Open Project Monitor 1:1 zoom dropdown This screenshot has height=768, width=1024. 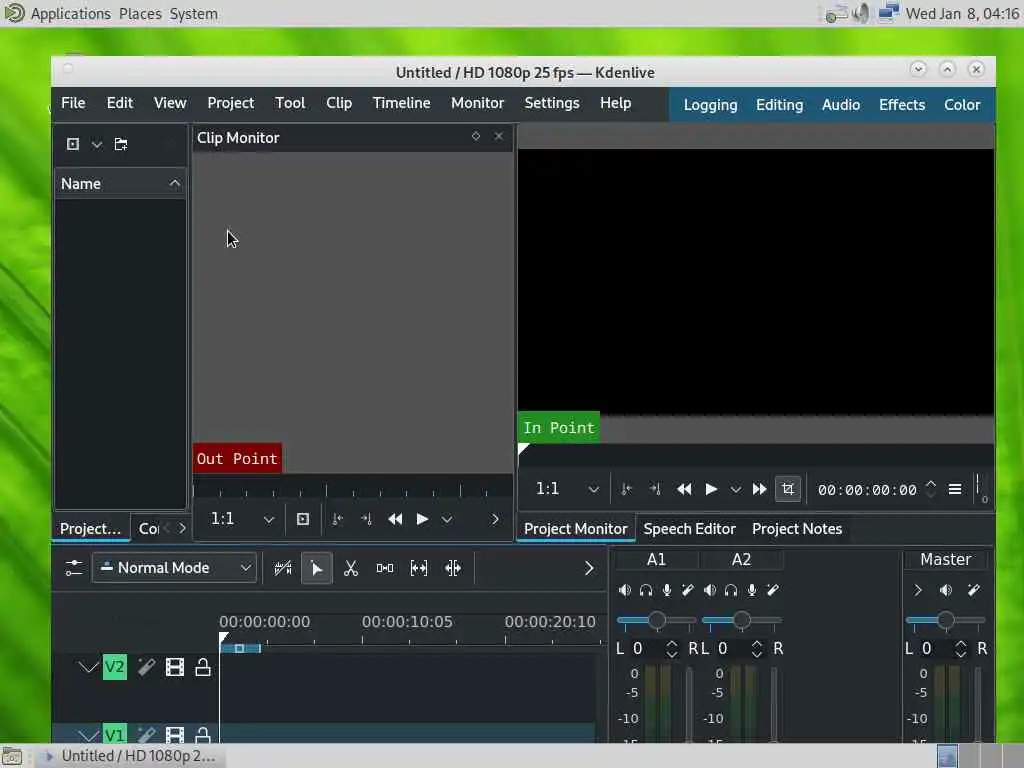click(567, 489)
